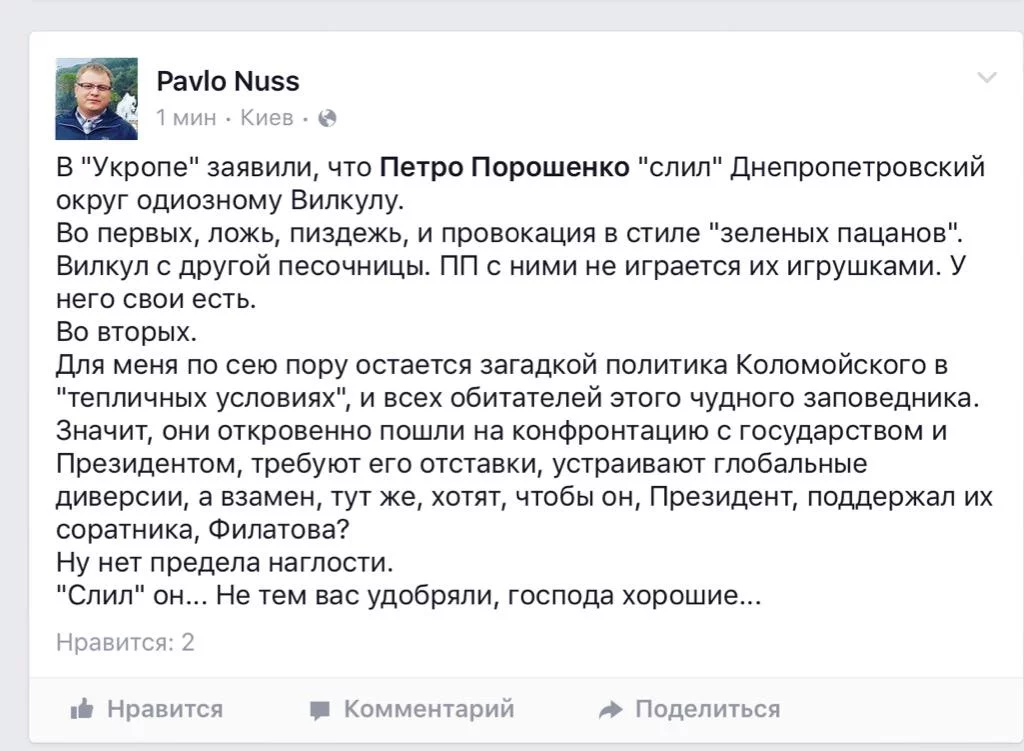Click the speech bubble comment icon
Viewport: 1024px width, 751px height.
coord(319,710)
